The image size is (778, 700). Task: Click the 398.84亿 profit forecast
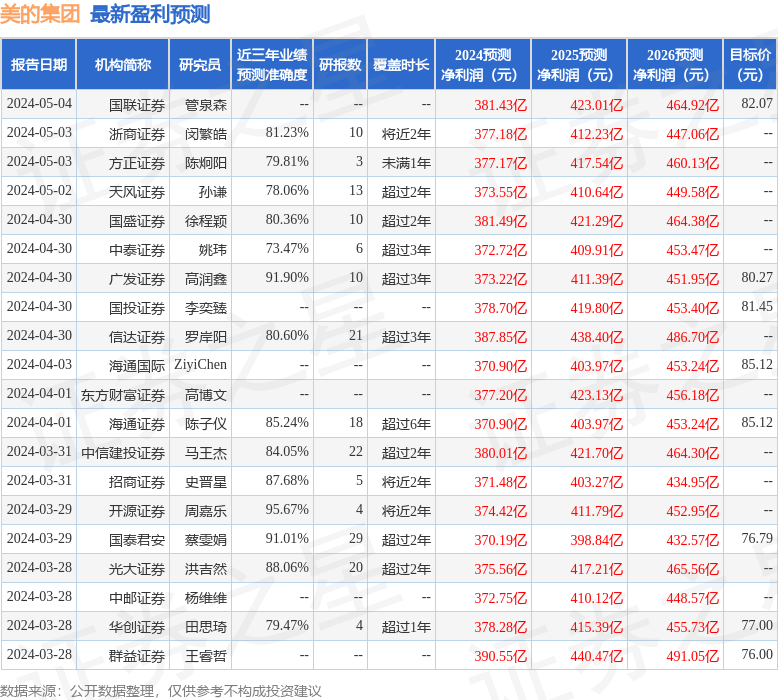pos(596,540)
